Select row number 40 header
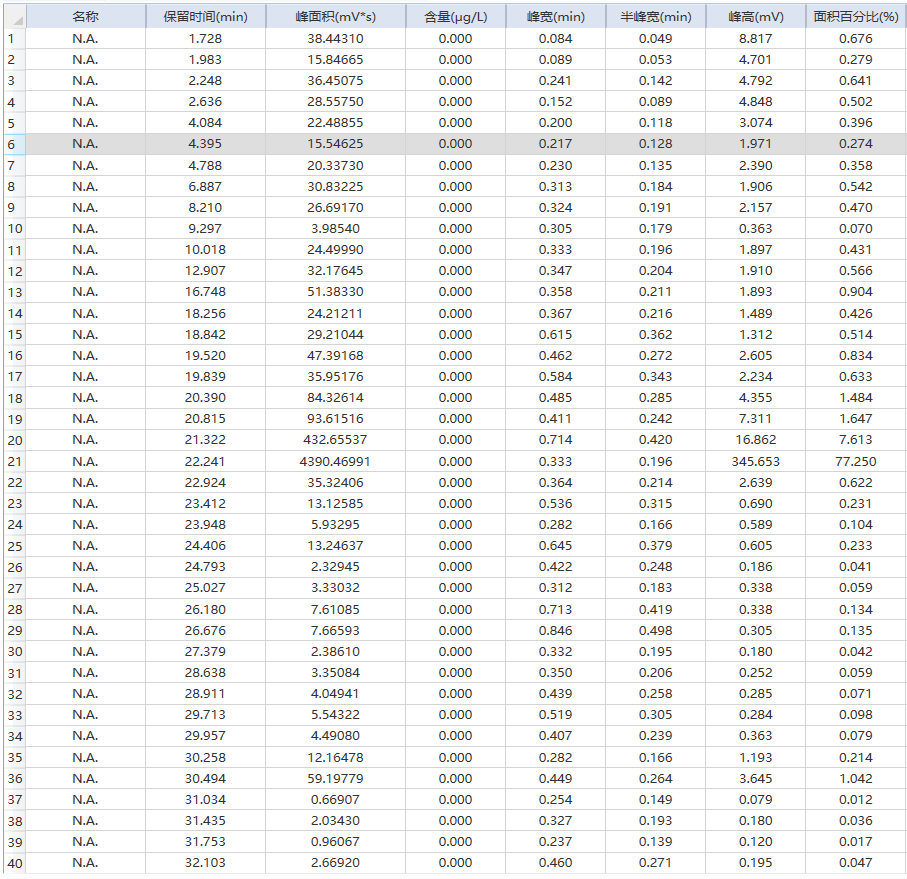The image size is (907, 879). (13, 863)
